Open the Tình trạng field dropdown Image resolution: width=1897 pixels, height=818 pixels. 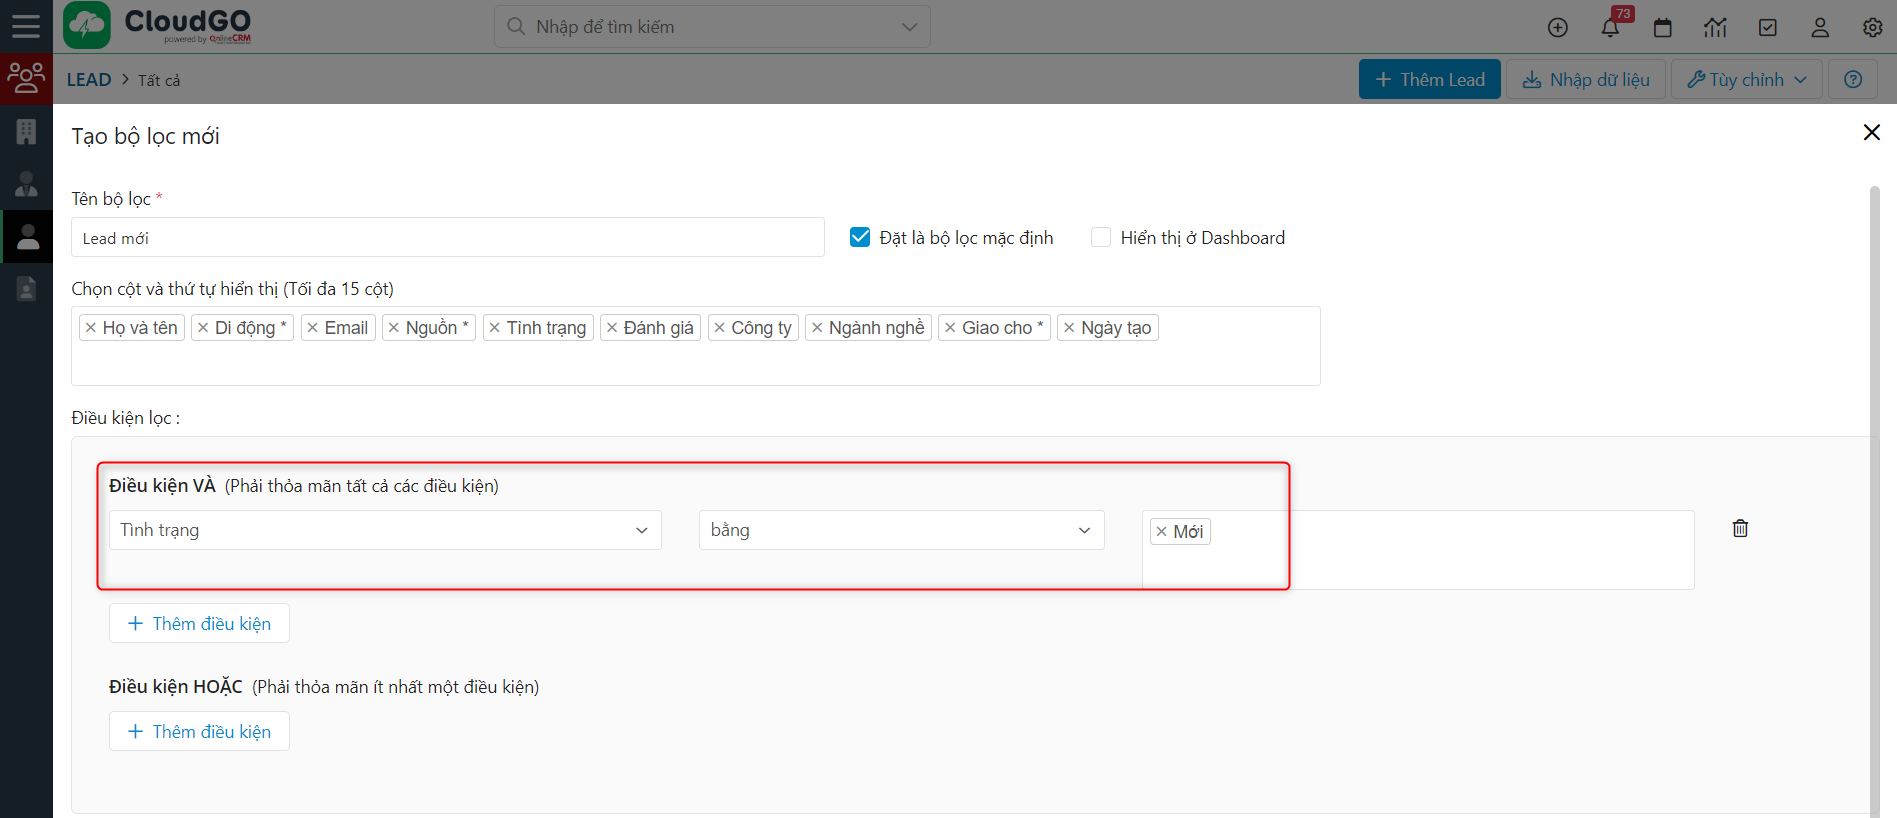[385, 530]
